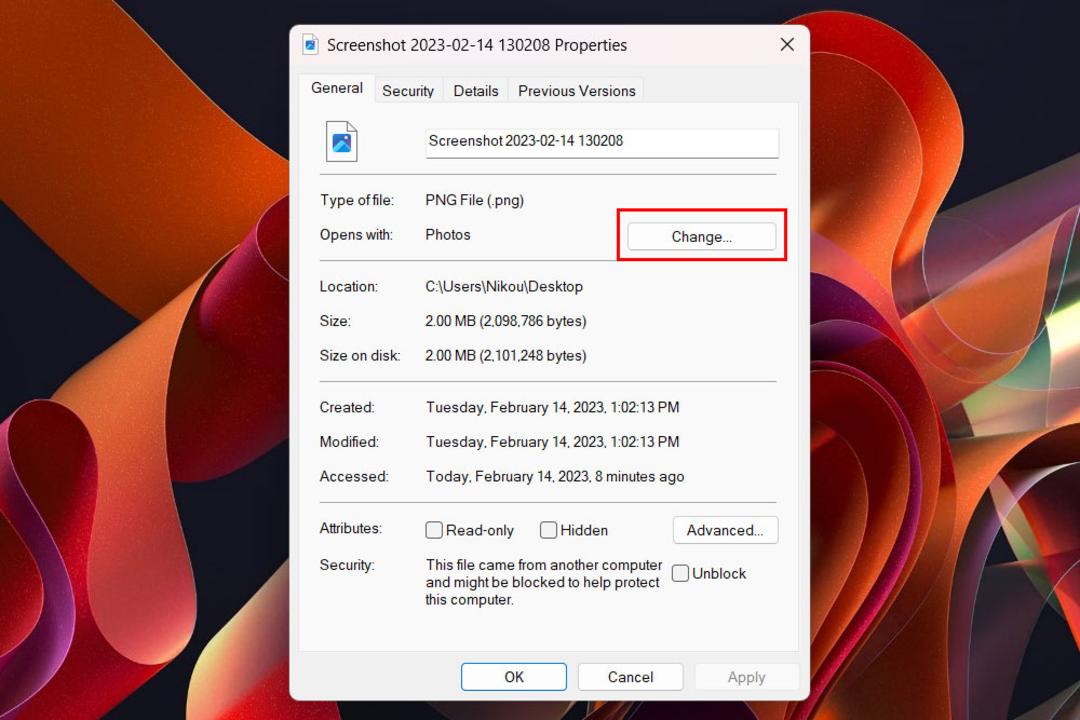The width and height of the screenshot is (1080, 720).
Task: Click the Apply button
Action: point(747,677)
